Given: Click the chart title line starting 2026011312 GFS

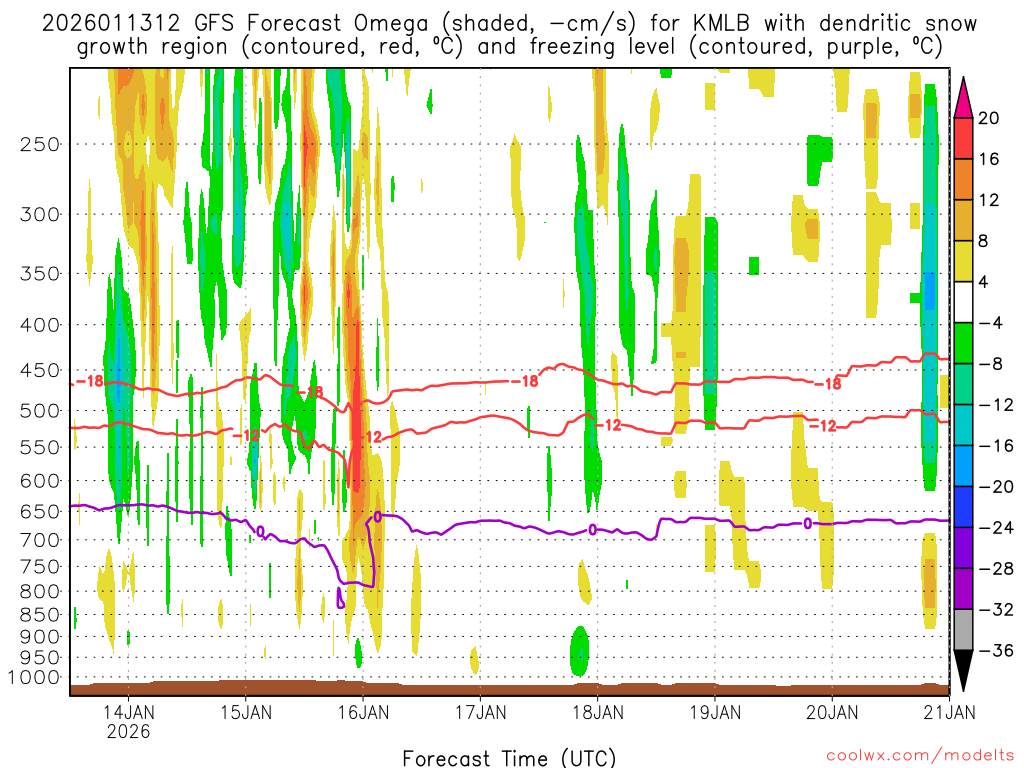Looking at the screenshot, I should point(509,23).
